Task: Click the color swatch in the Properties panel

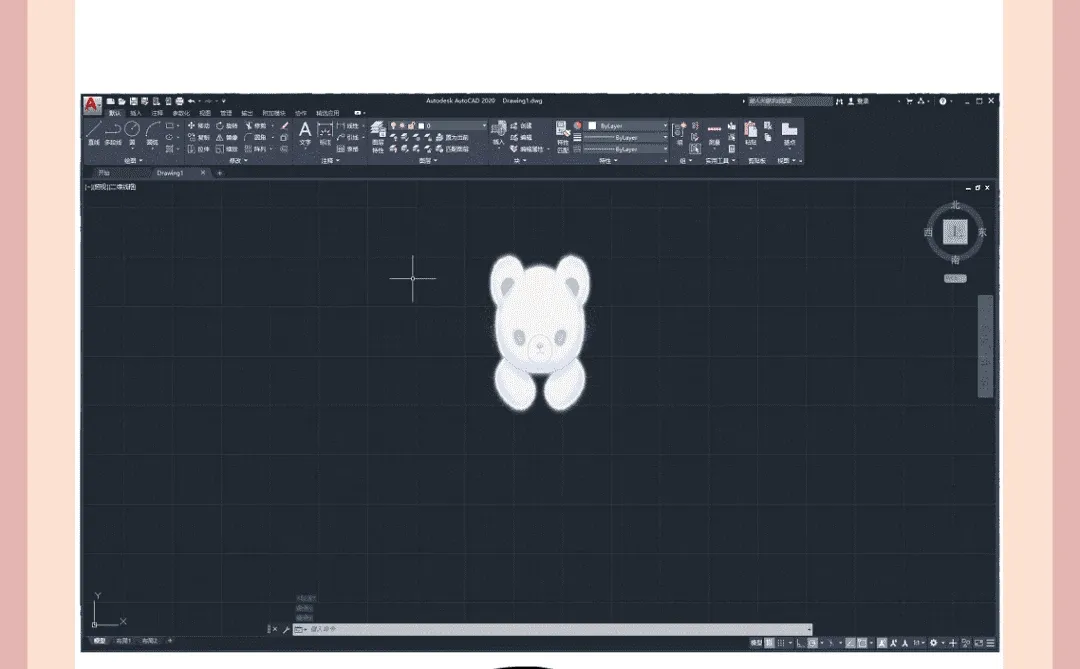Action: (591, 124)
